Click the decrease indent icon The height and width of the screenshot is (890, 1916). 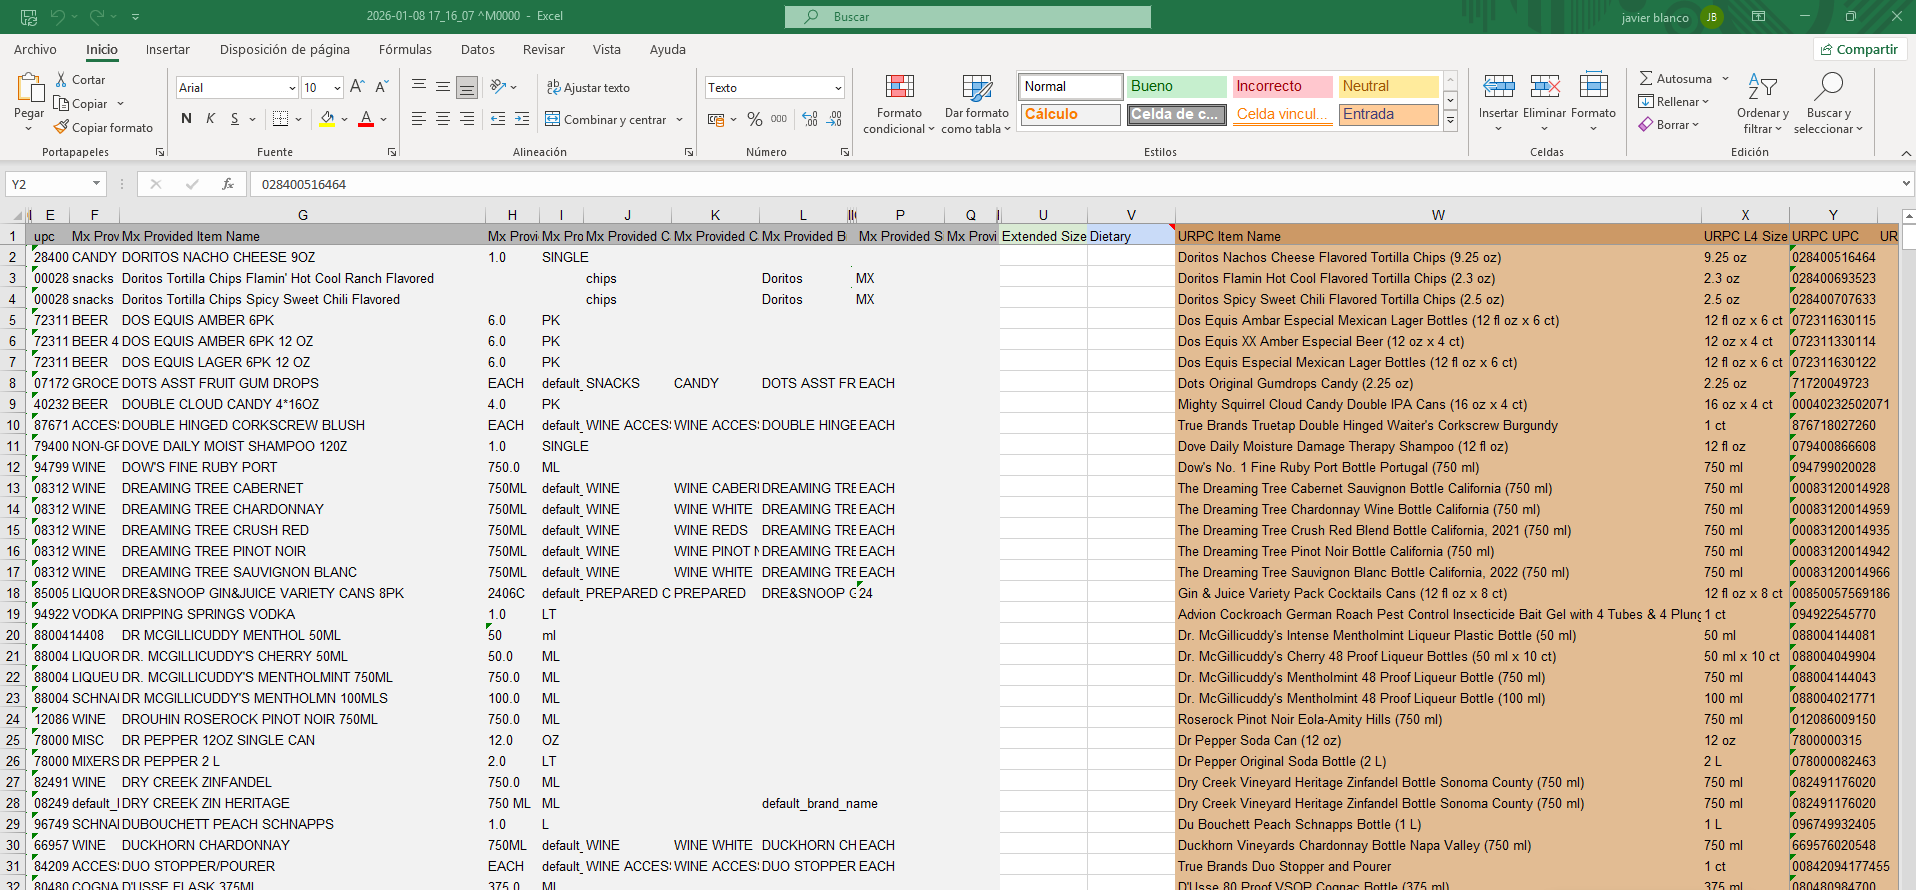point(498,119)
